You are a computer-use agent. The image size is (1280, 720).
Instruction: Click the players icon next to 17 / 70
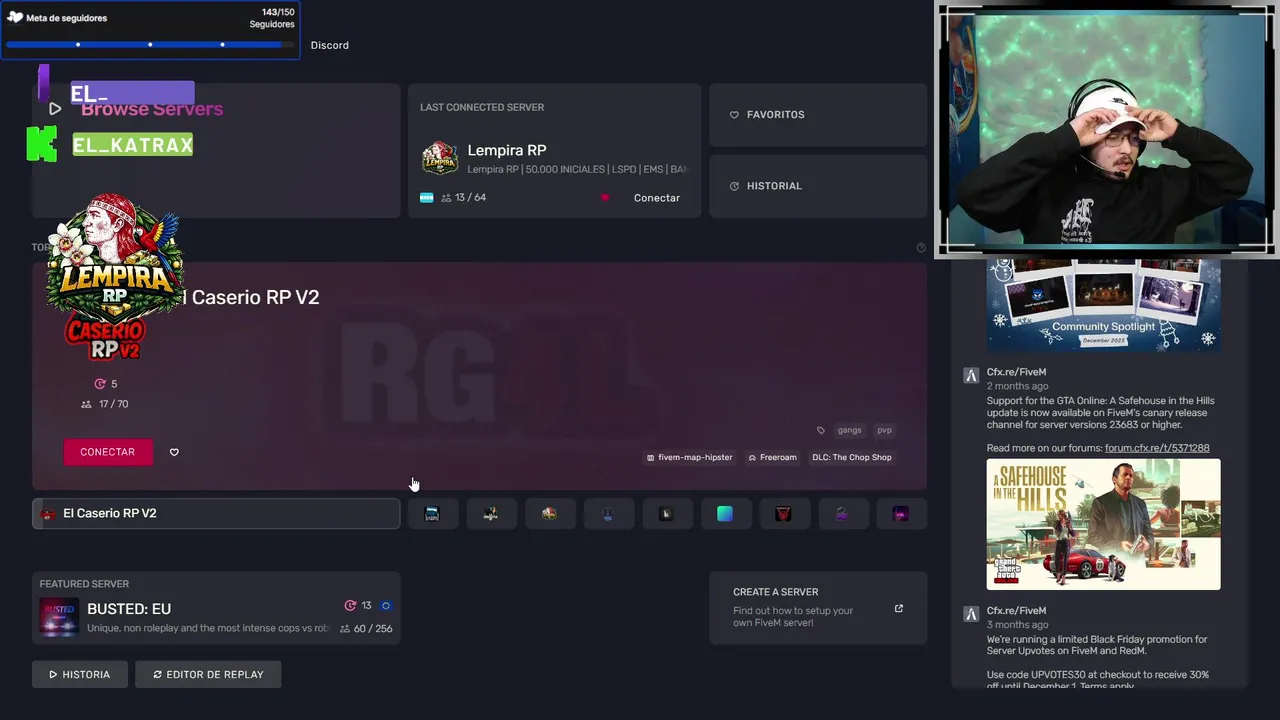coord(86,404)
